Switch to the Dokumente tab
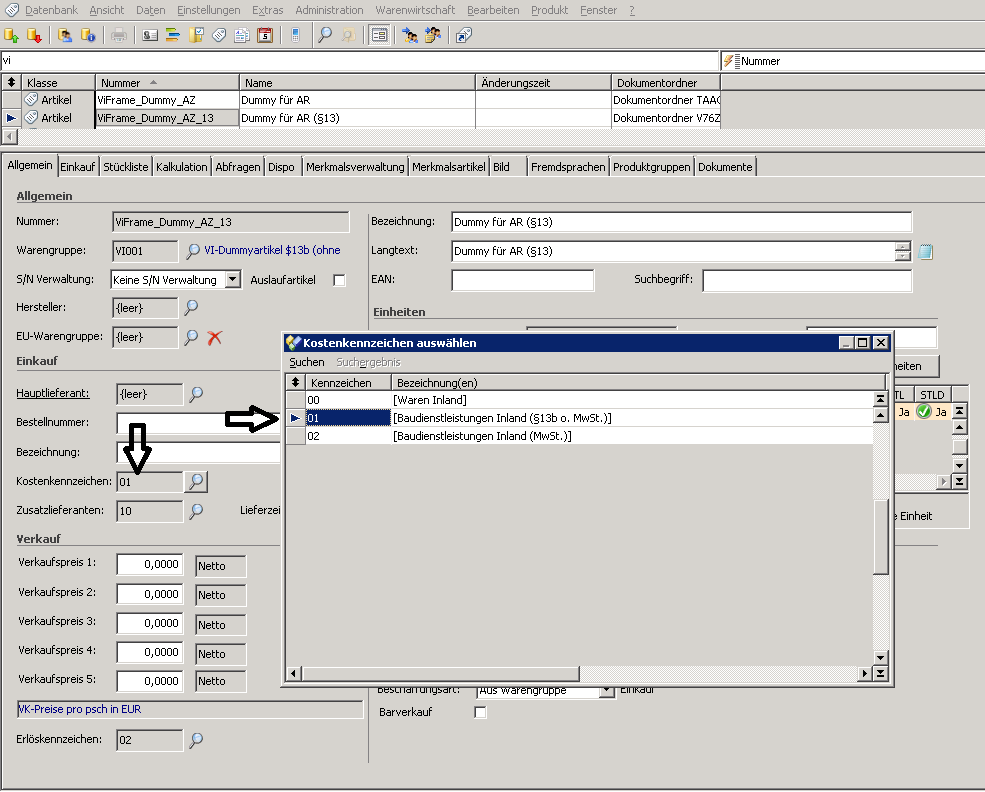The height and width of the screenshot is (792, 985). (x=725, y=167)
